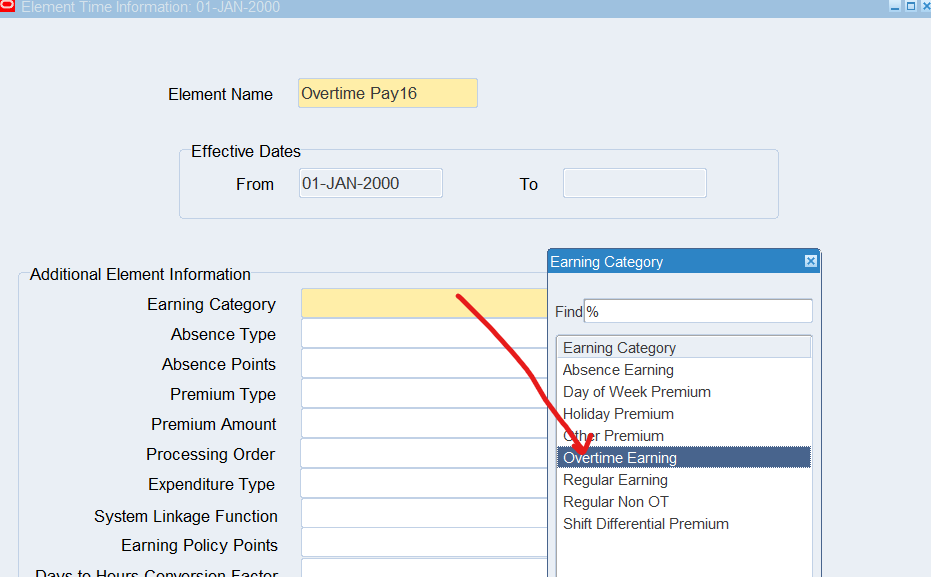Viewport: 931px width, 577px height.
Task: Click the To effective date field
Action: point(634,184)
